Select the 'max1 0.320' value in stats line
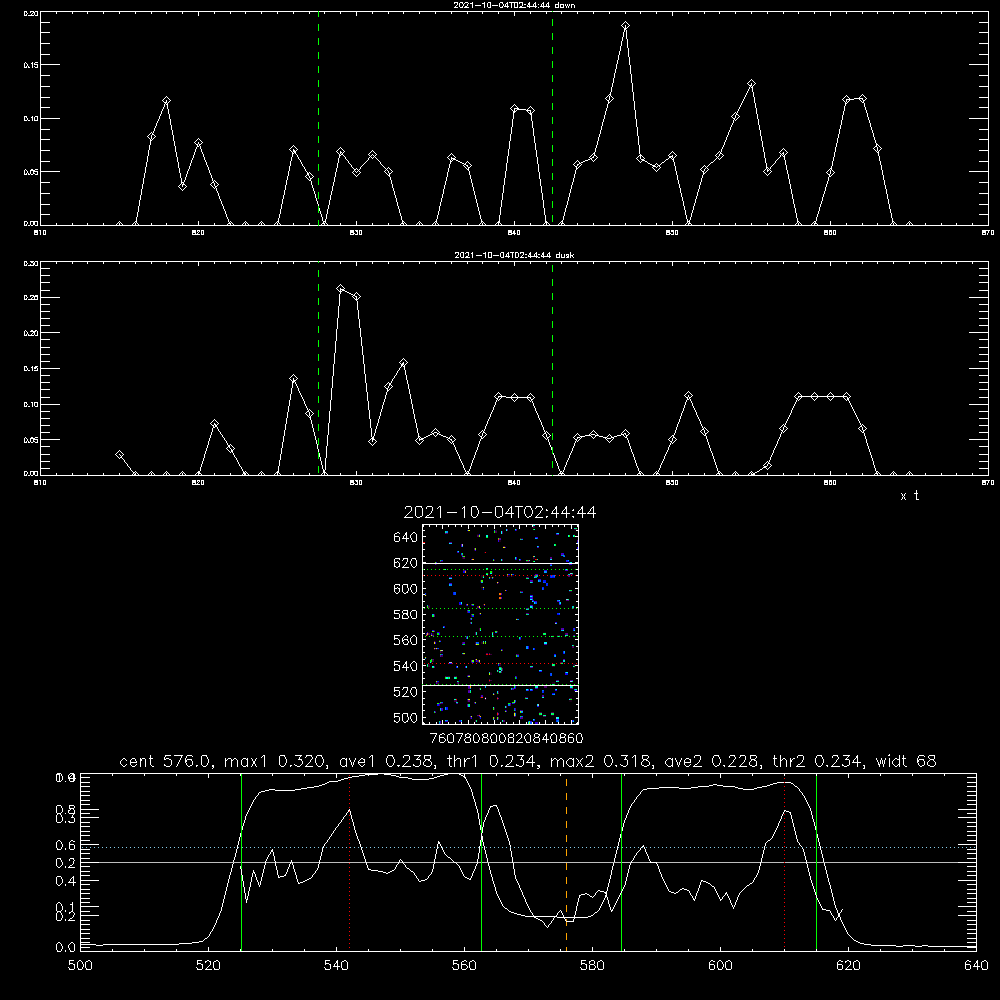This screenshot has height=1000, width=1000. point(274,761)
